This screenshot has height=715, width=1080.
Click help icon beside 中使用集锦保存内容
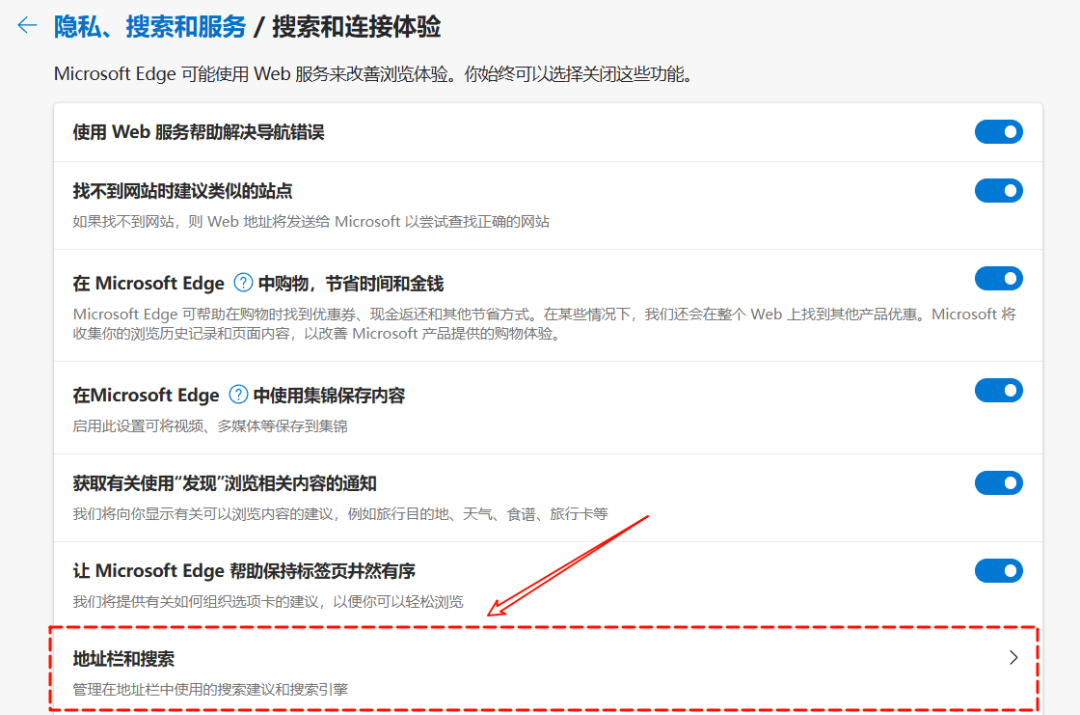pyautogui.click(x=238, y=395)
